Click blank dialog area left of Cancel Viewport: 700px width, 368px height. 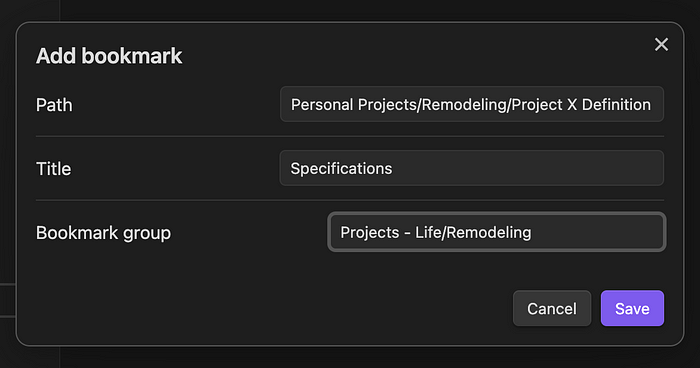pyautogui.click(x=268, y=308)
